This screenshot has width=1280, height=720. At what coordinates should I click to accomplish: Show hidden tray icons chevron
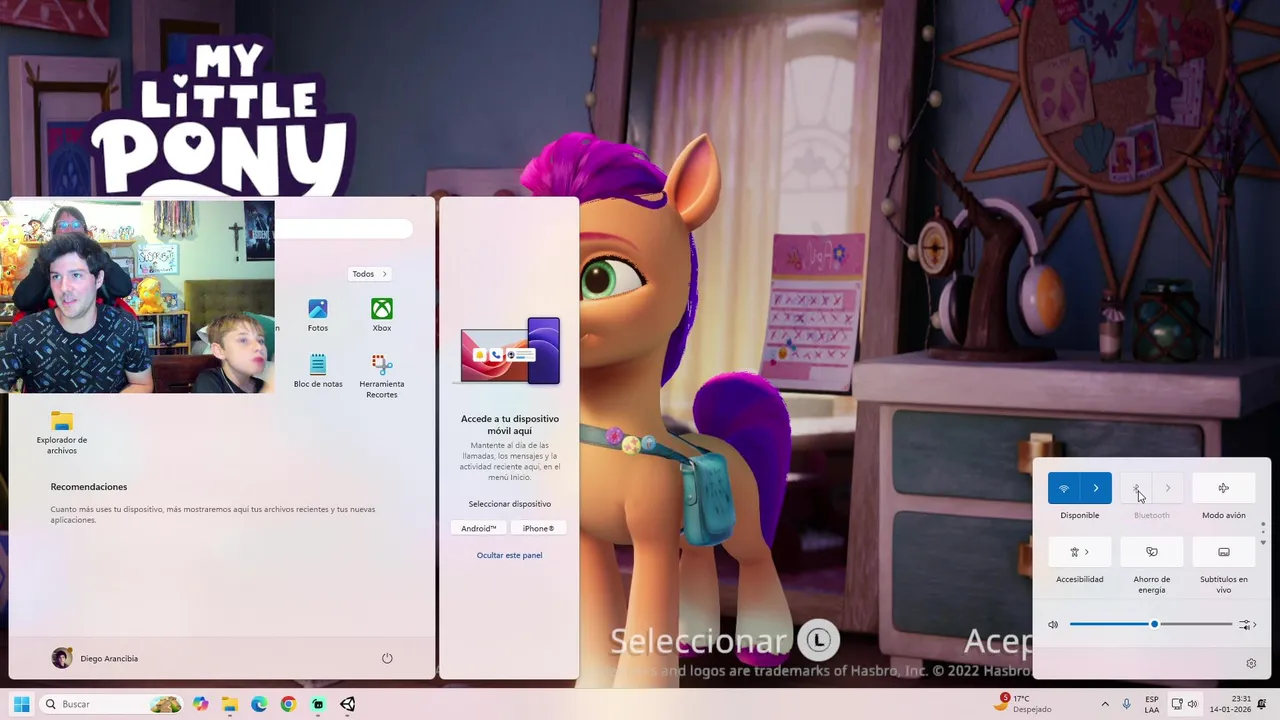point(1105,704)
